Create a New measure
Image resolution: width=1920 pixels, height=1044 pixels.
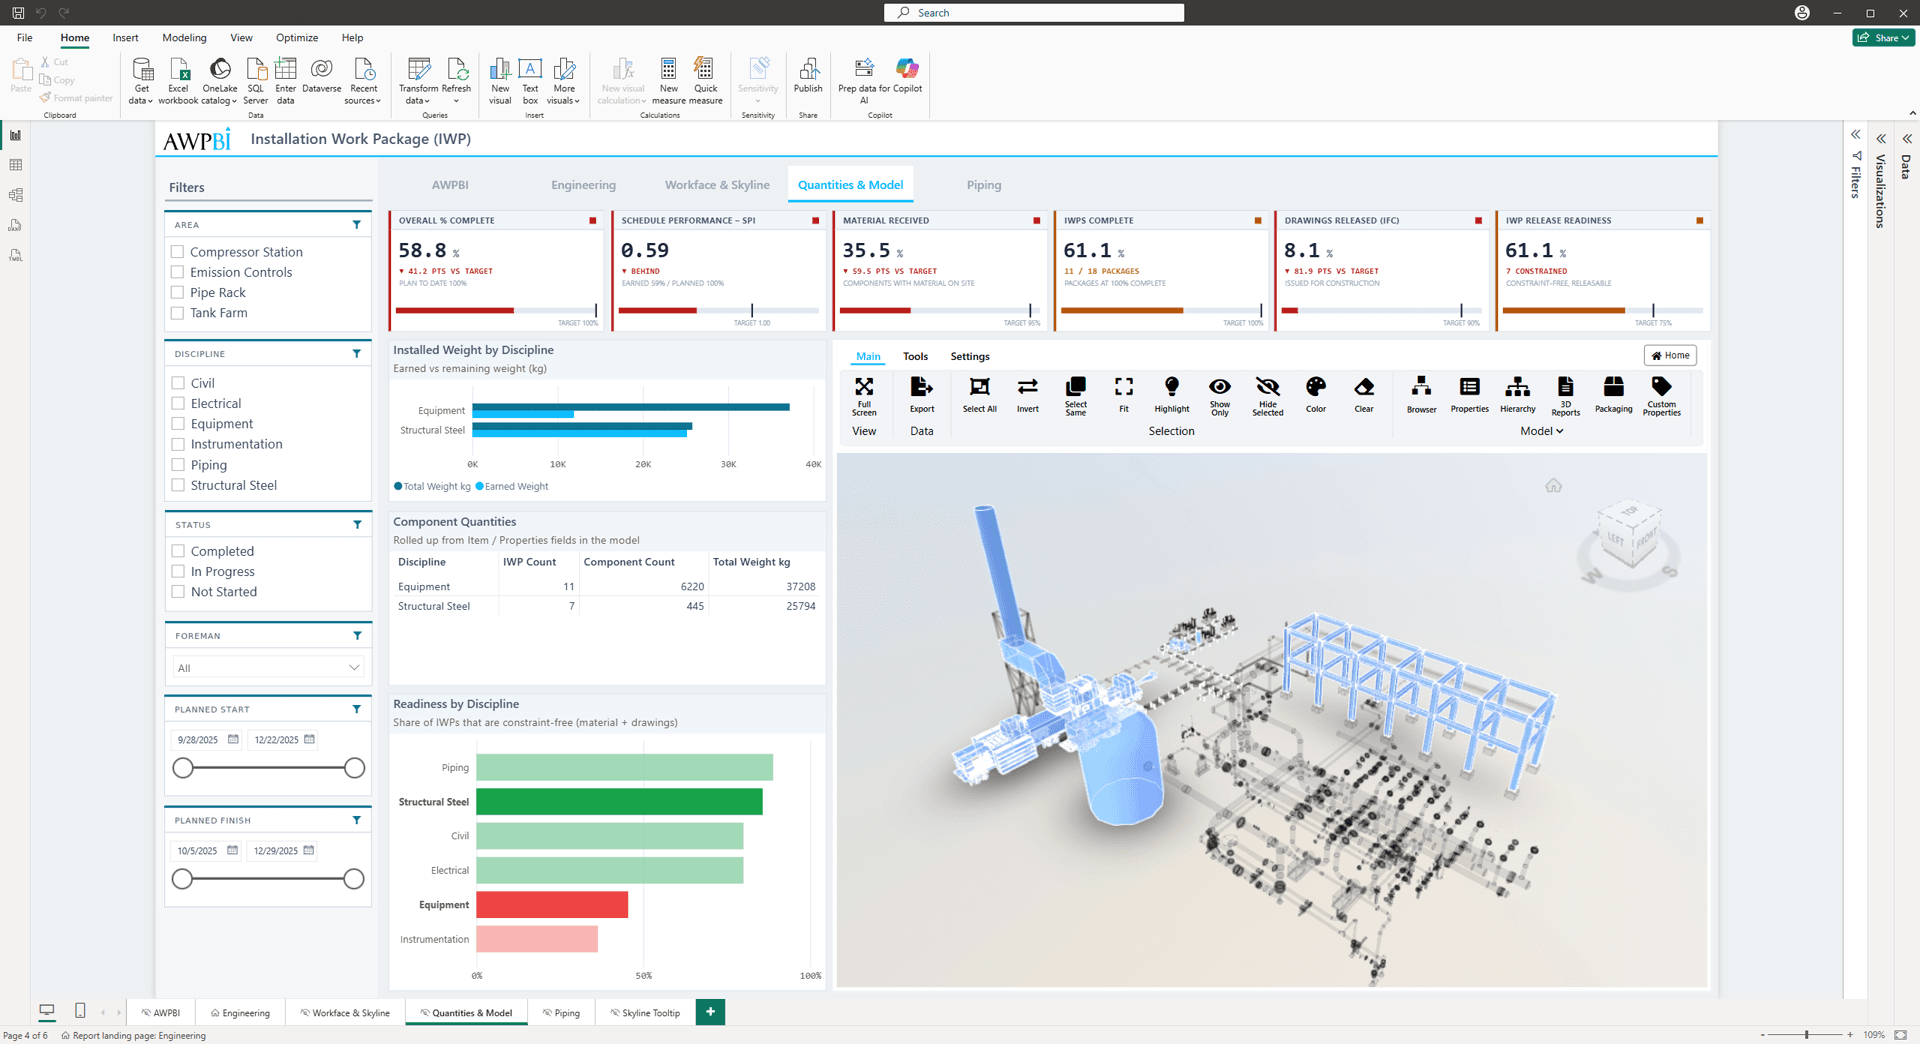click(669, 80)
